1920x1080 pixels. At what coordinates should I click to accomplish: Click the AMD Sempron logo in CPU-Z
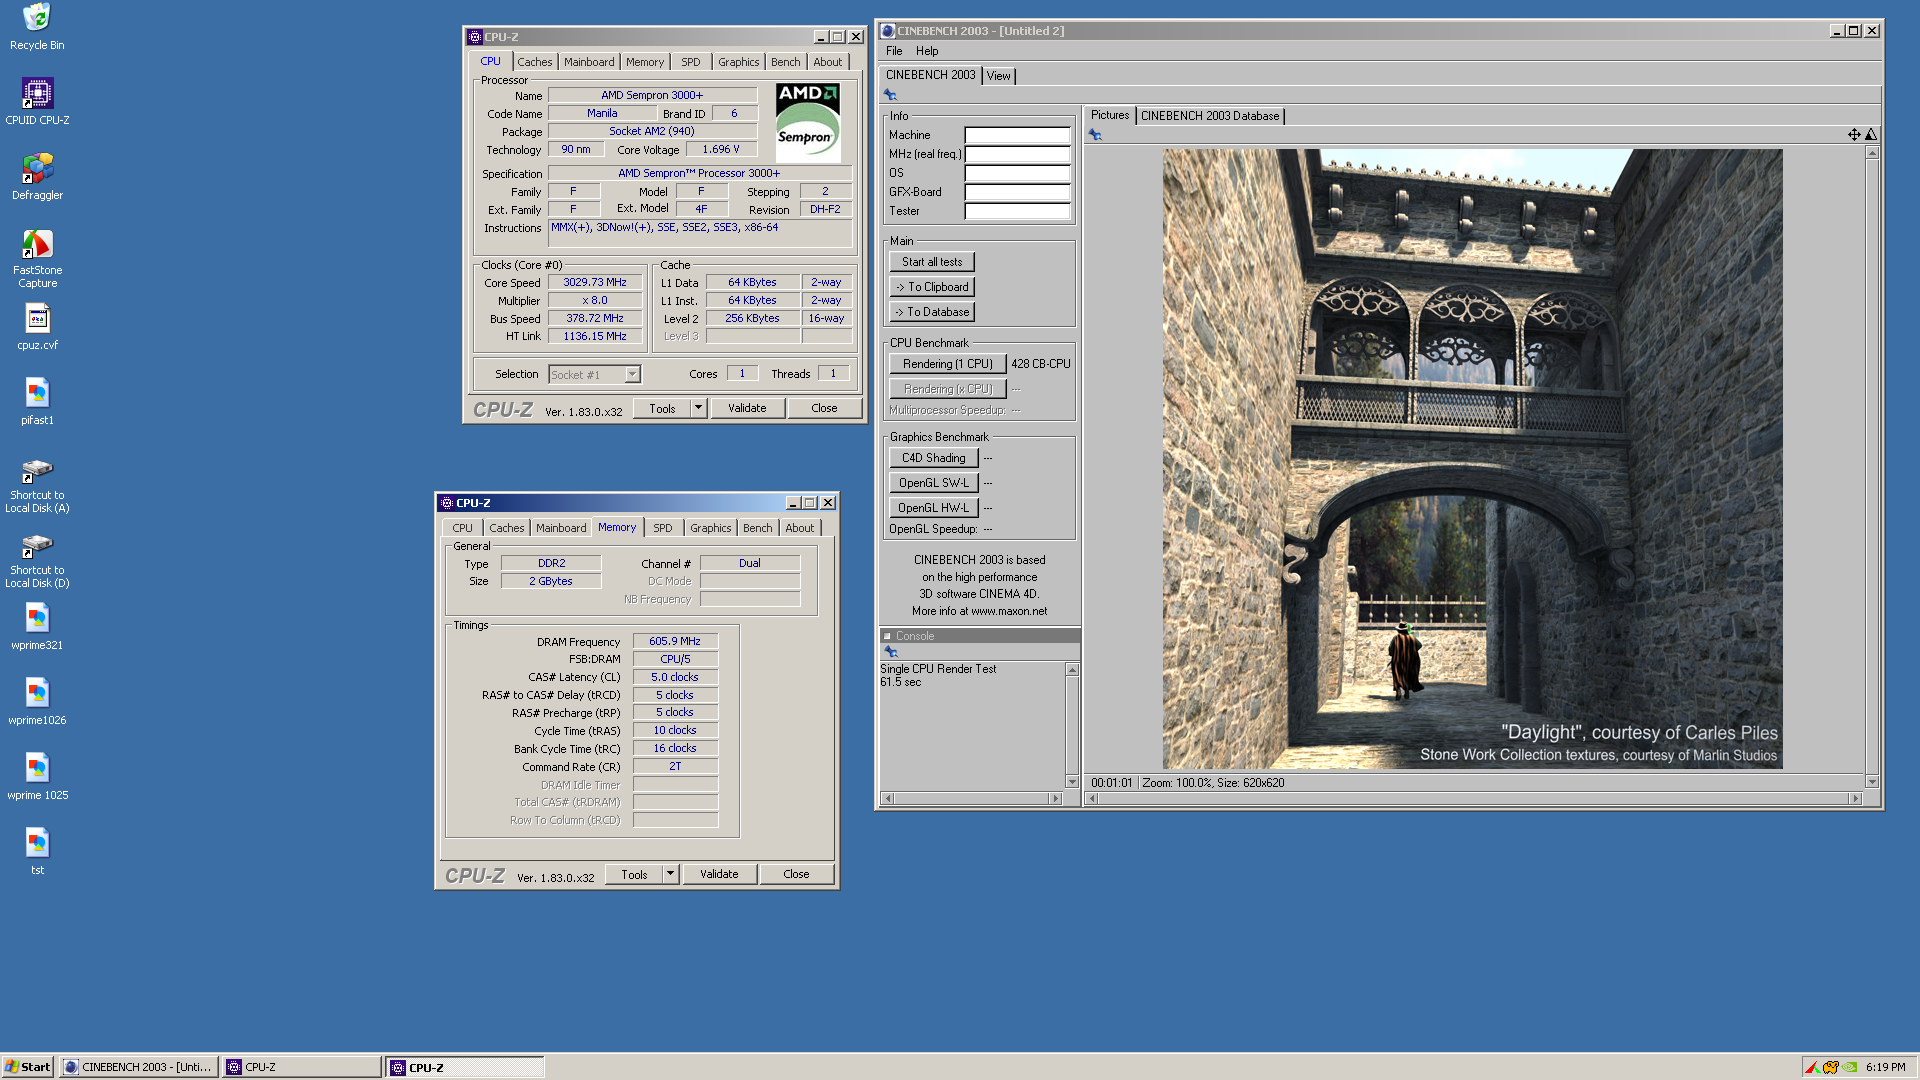tap(808, 122)
